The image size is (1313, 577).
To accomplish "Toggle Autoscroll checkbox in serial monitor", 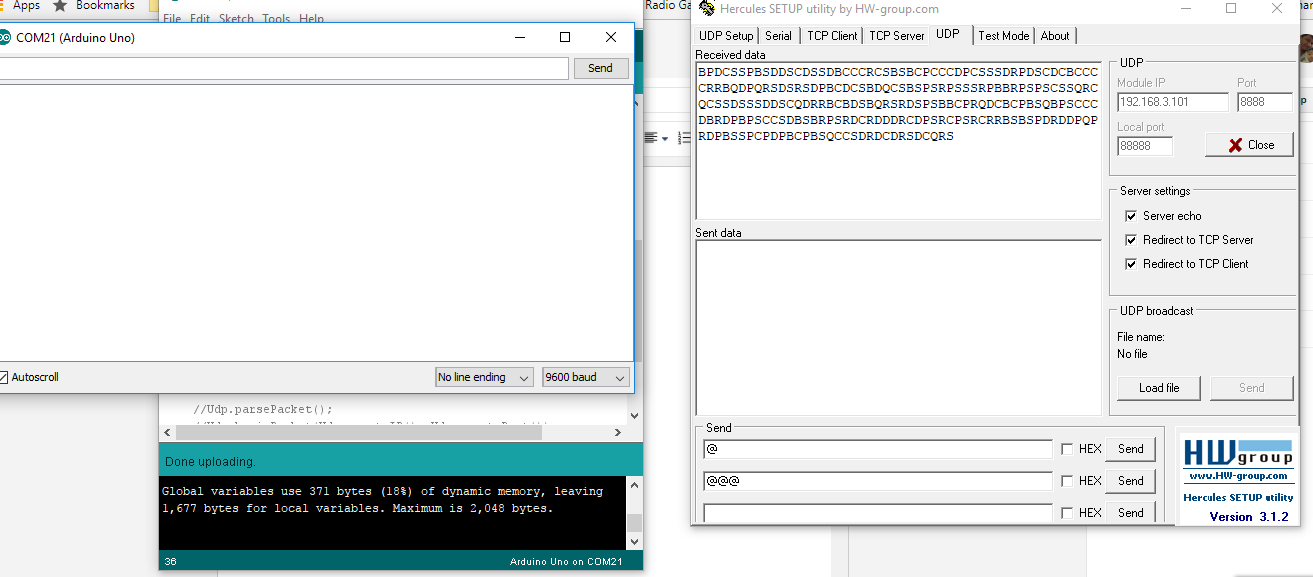I will click(x=4, y=377).
